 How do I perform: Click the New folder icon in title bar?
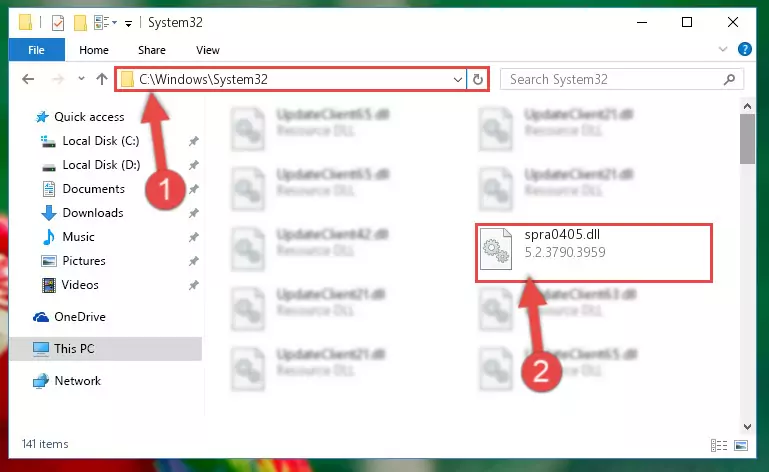point(80,23)
